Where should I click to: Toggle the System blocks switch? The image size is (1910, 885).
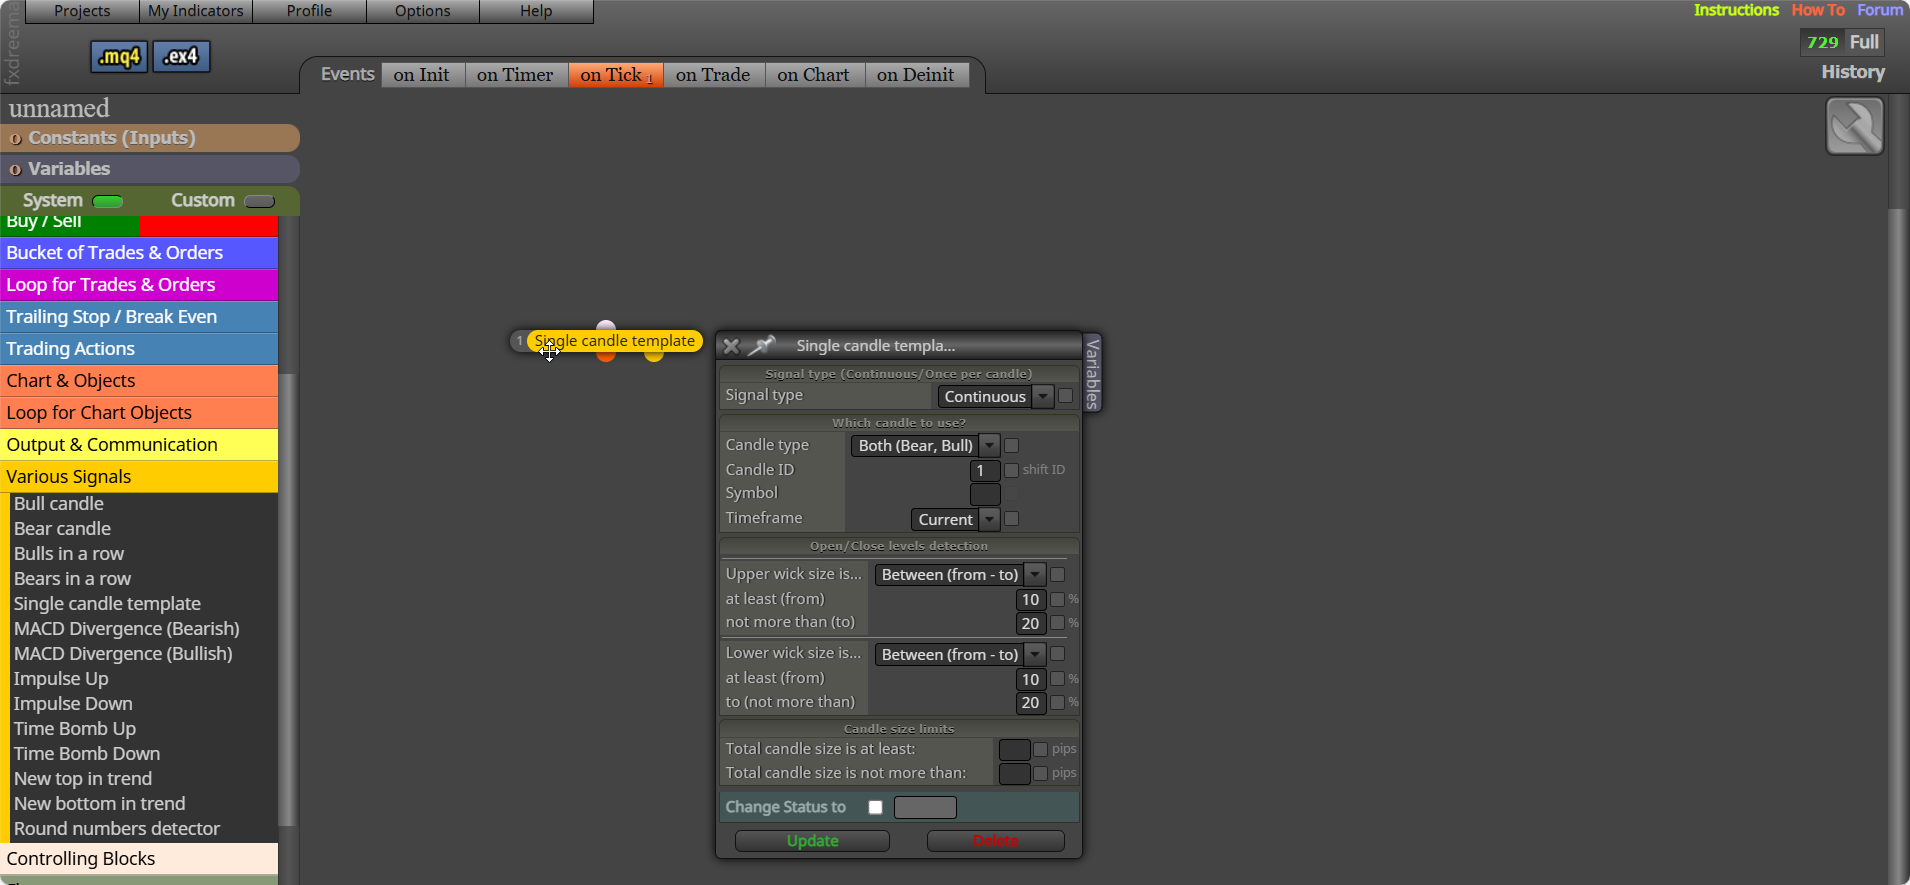pos(108,201)
